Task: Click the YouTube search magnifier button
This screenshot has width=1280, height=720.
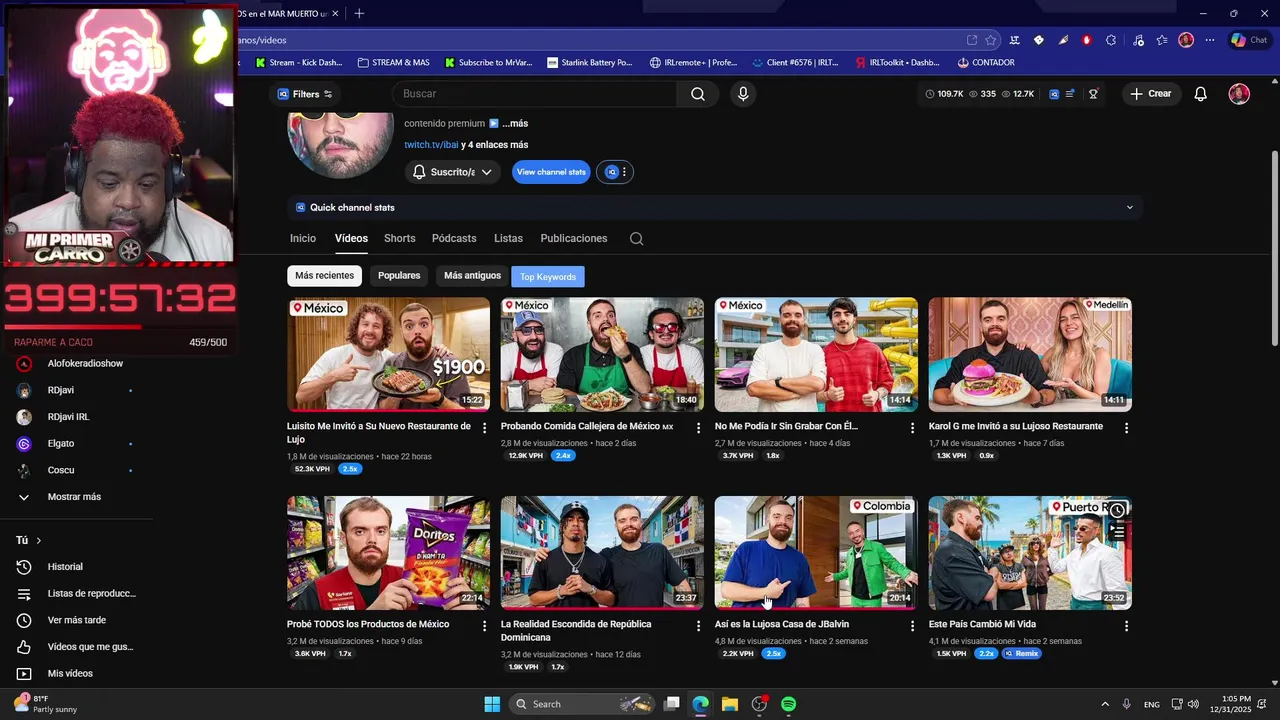Action: pos(698,94)
